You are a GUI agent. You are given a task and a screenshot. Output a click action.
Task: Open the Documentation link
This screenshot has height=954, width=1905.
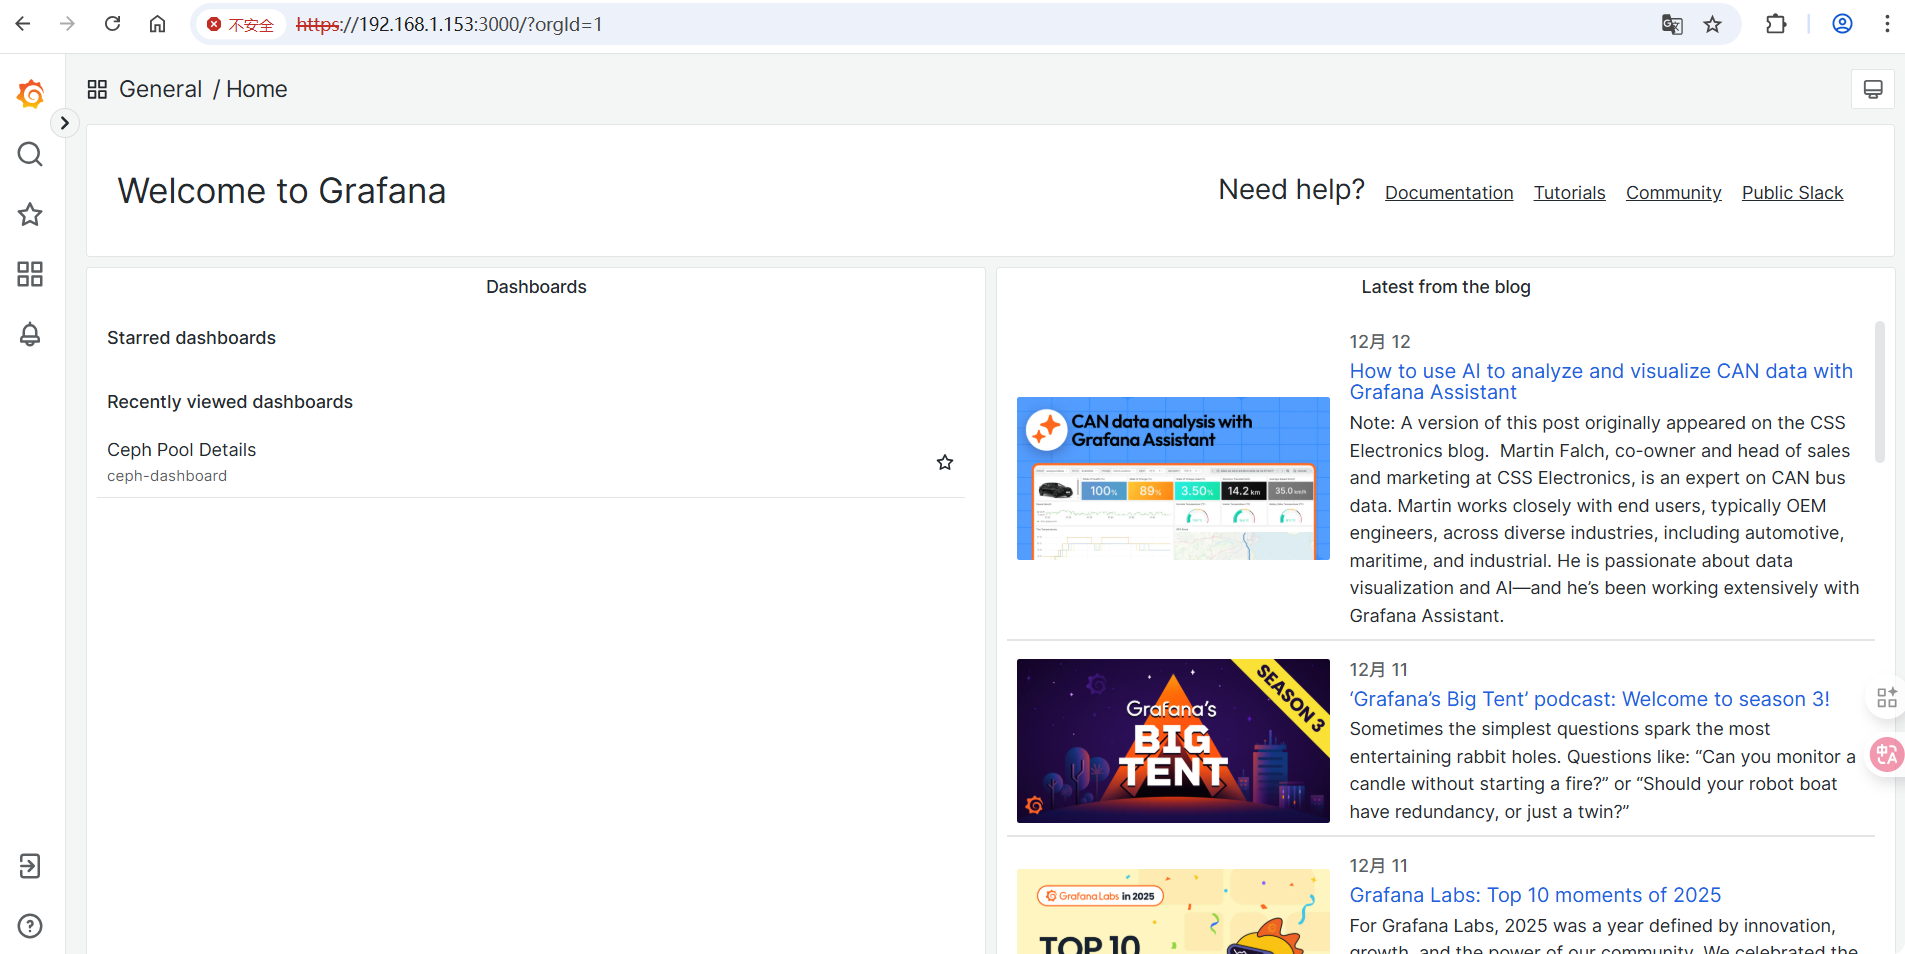click(1449, 193)
